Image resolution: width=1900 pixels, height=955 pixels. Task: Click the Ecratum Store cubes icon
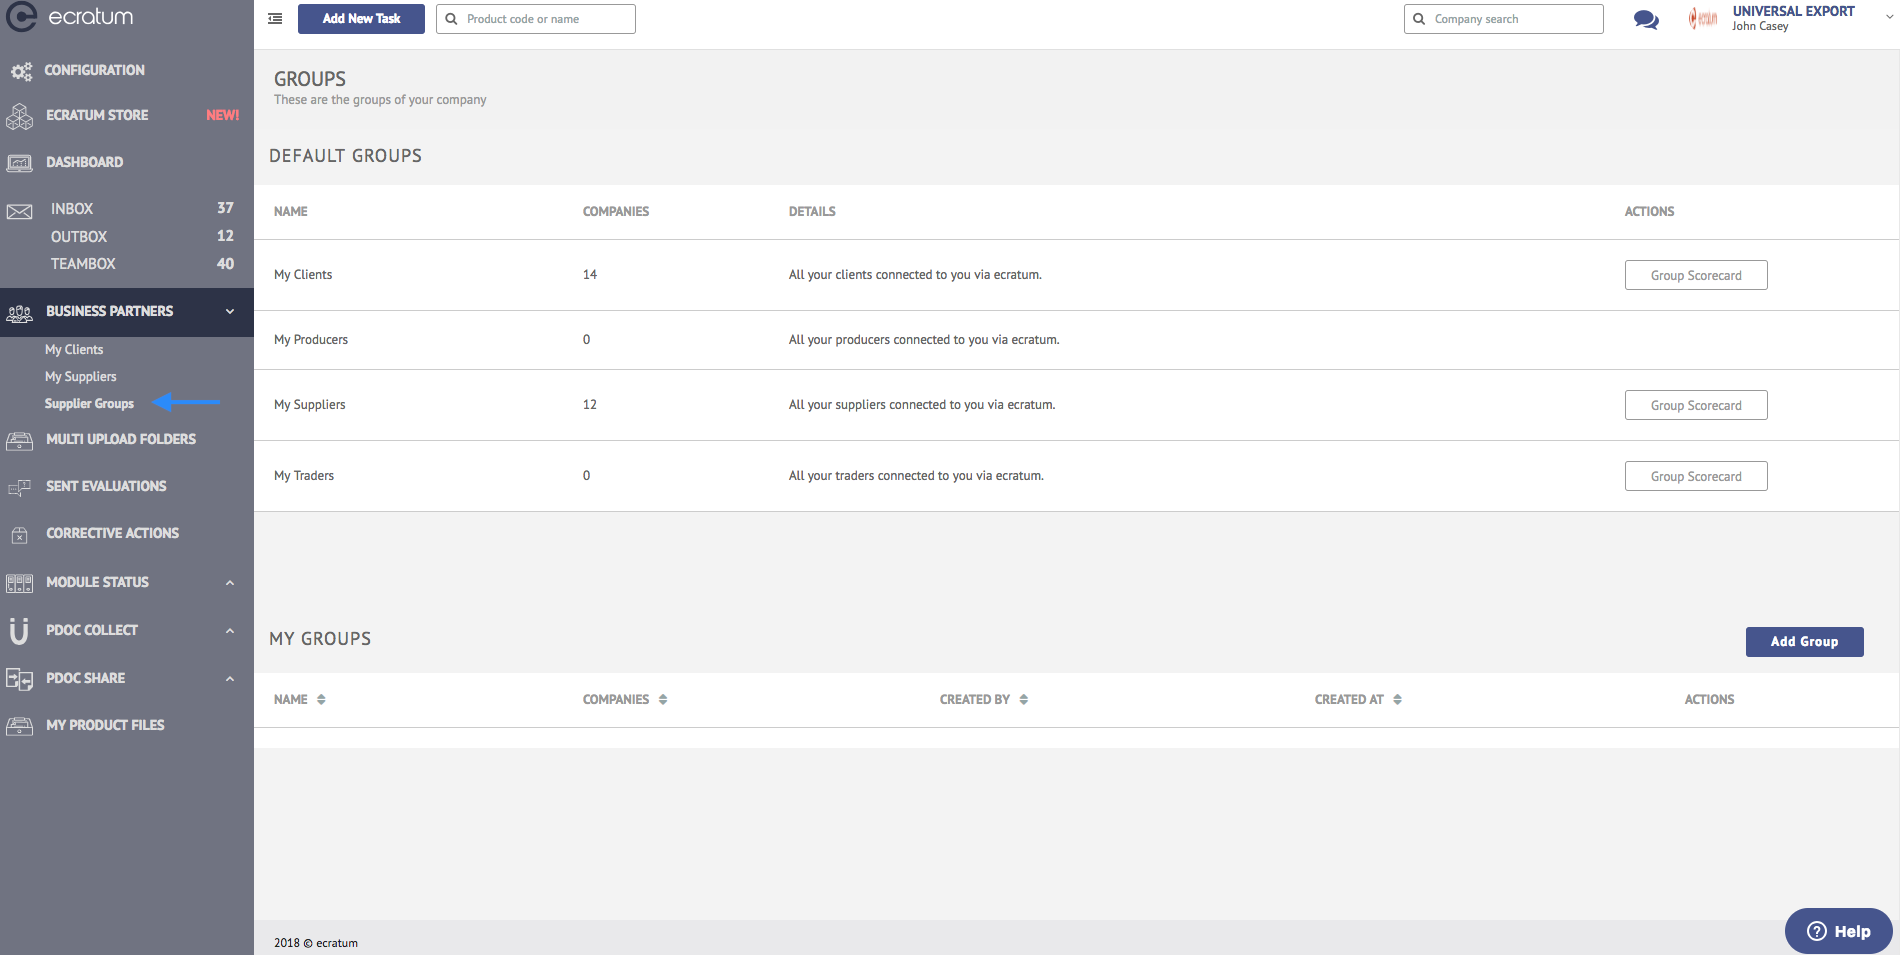point(19,116)
